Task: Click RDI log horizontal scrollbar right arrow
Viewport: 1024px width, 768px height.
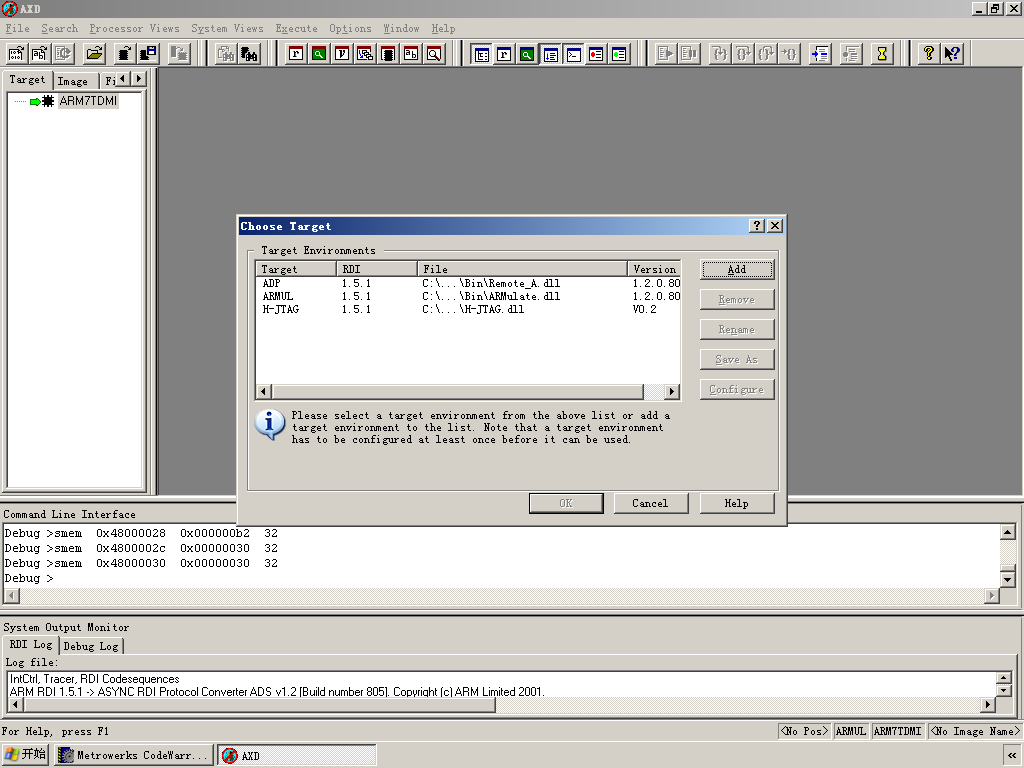Action: (x=987, y=705)
